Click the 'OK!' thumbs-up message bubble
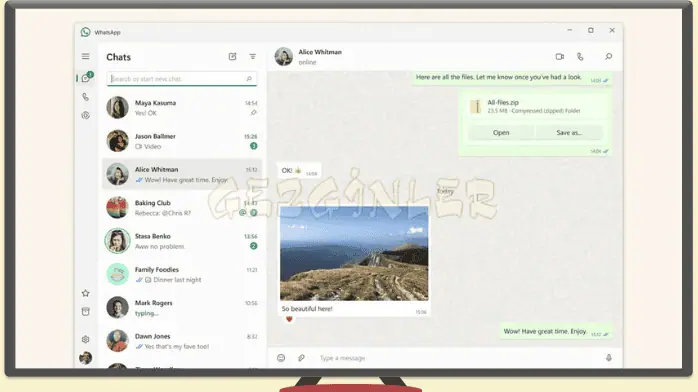Viewport: 698px width, 392px height. coord(299,170)
